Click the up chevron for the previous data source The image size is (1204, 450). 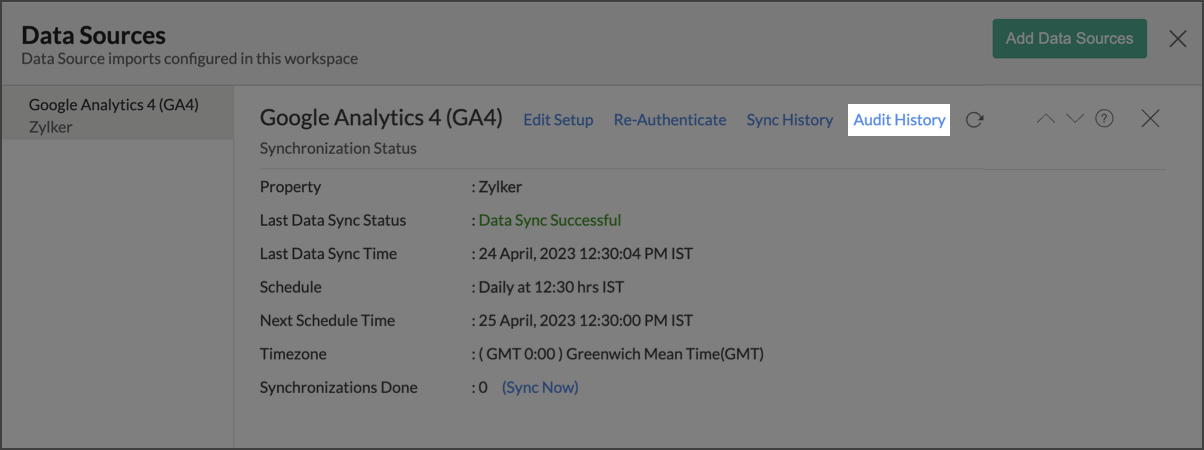click(x=1046, y=119)
